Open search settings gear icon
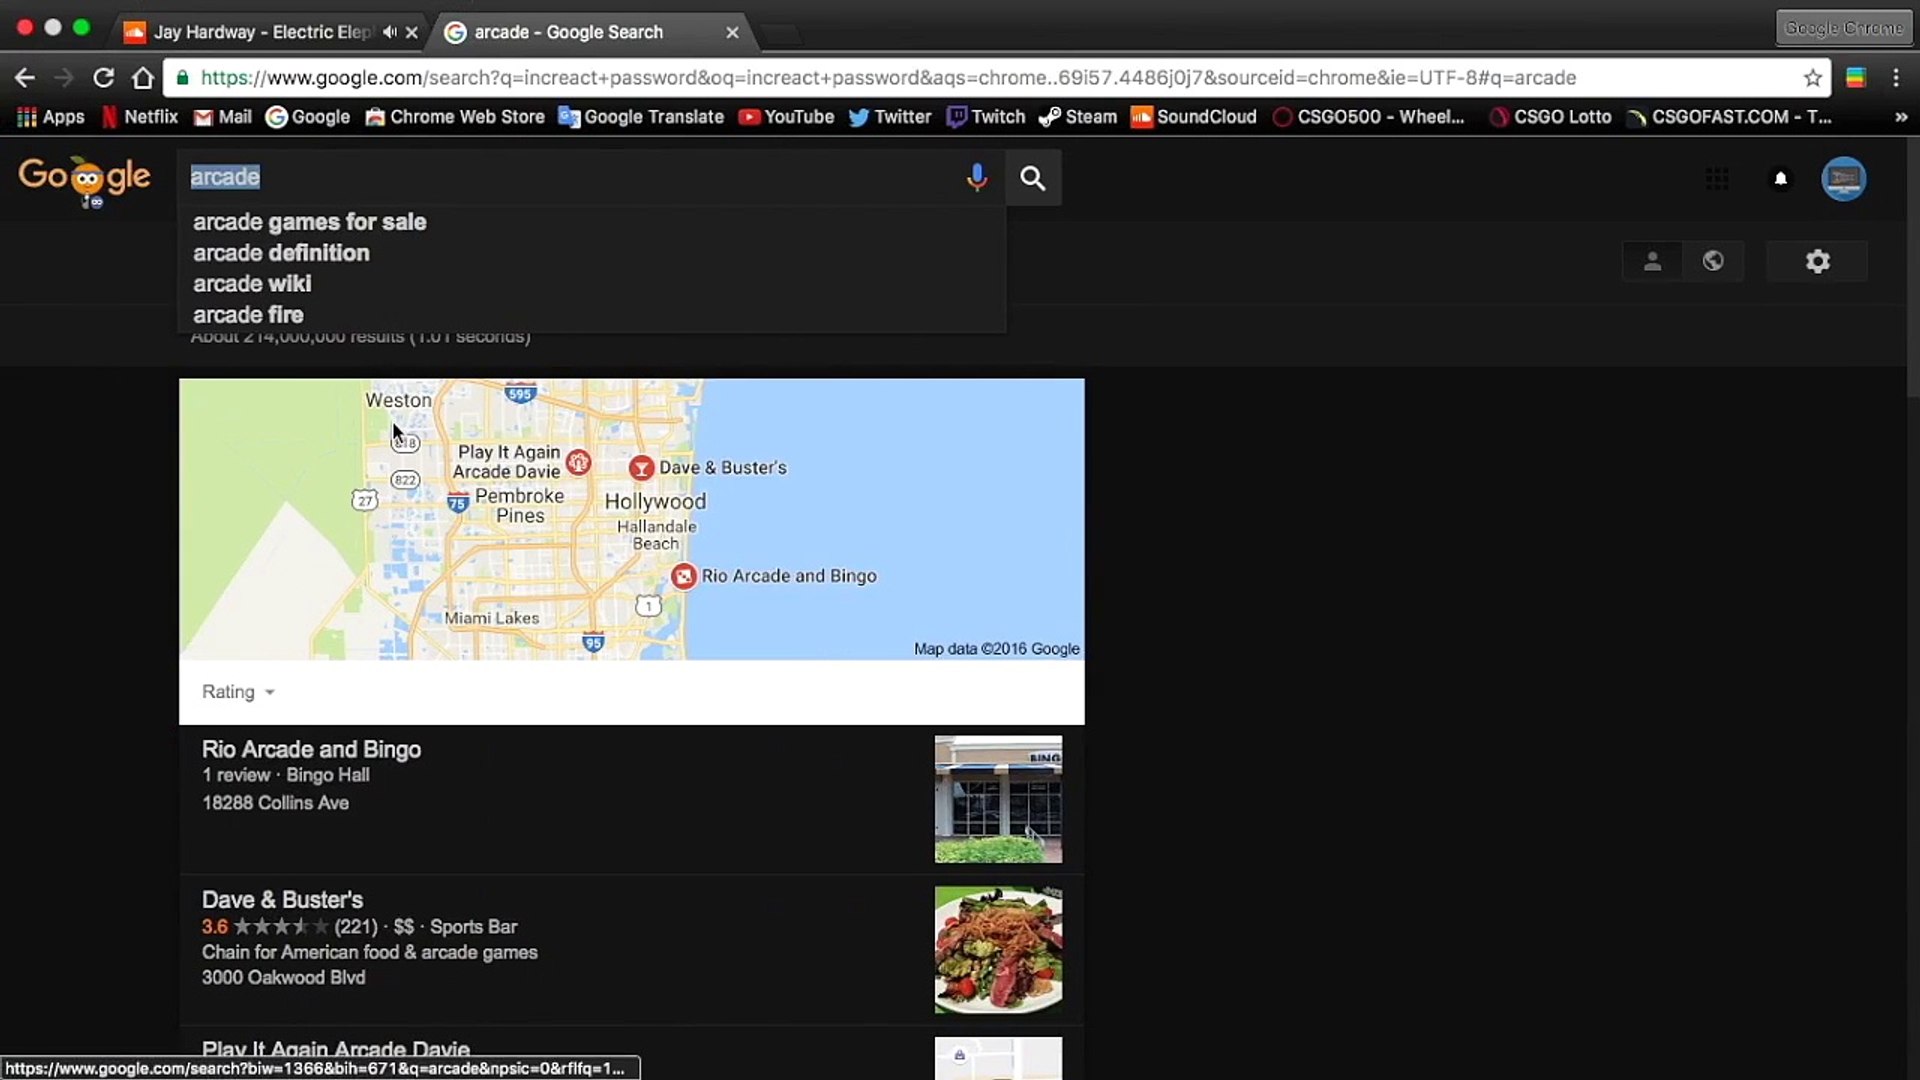This screenshot has height=1080, width=1920. (1817, 261)
